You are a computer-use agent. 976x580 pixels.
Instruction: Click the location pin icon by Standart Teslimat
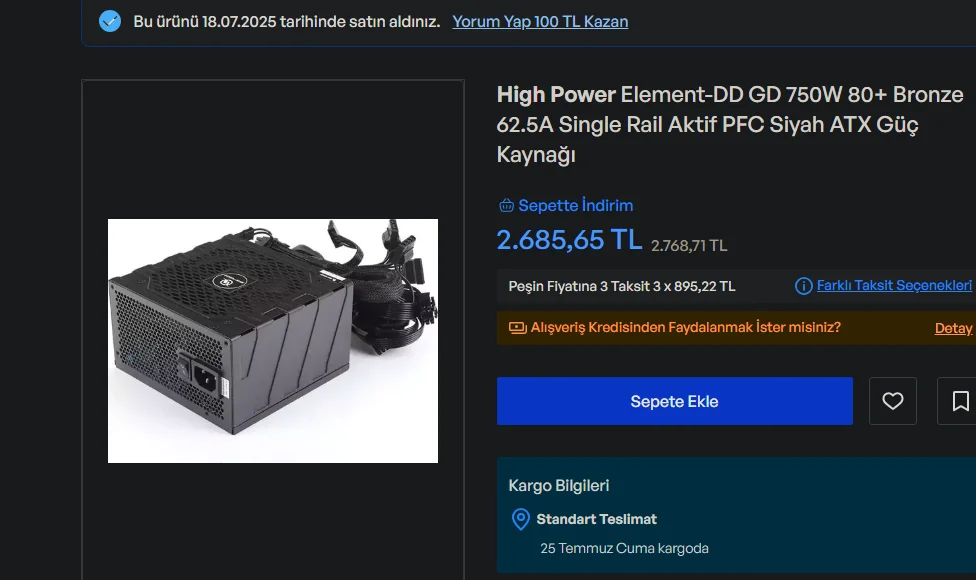pos(520,519)
